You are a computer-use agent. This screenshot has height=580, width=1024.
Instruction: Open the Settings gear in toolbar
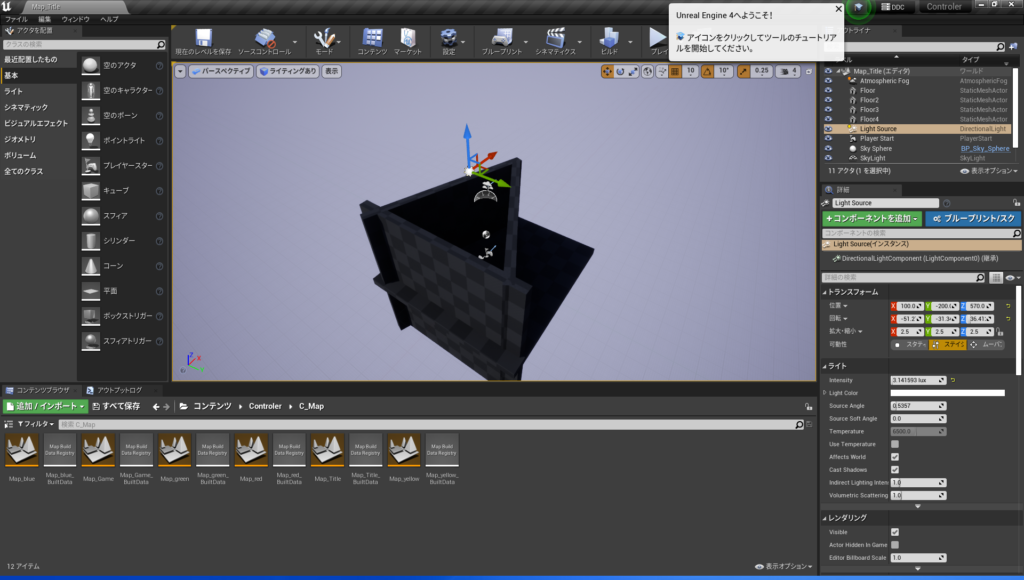449,40
